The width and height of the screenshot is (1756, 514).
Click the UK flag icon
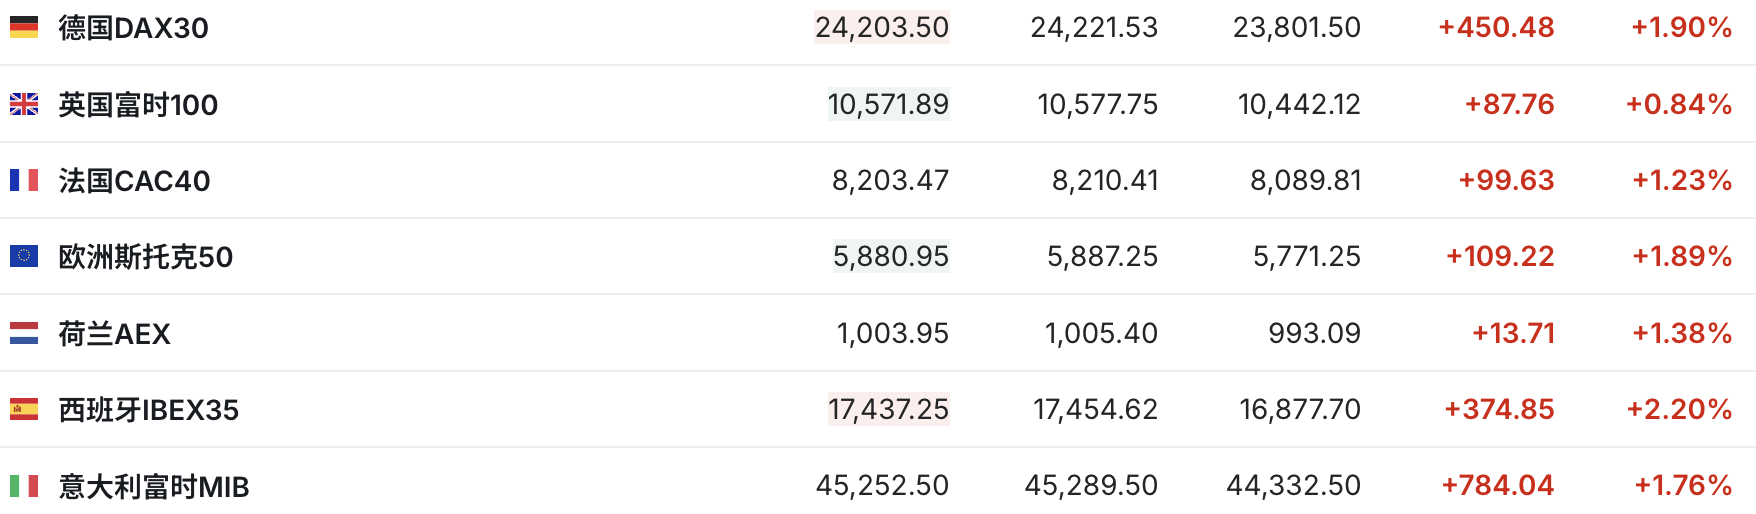click(24, 104)
